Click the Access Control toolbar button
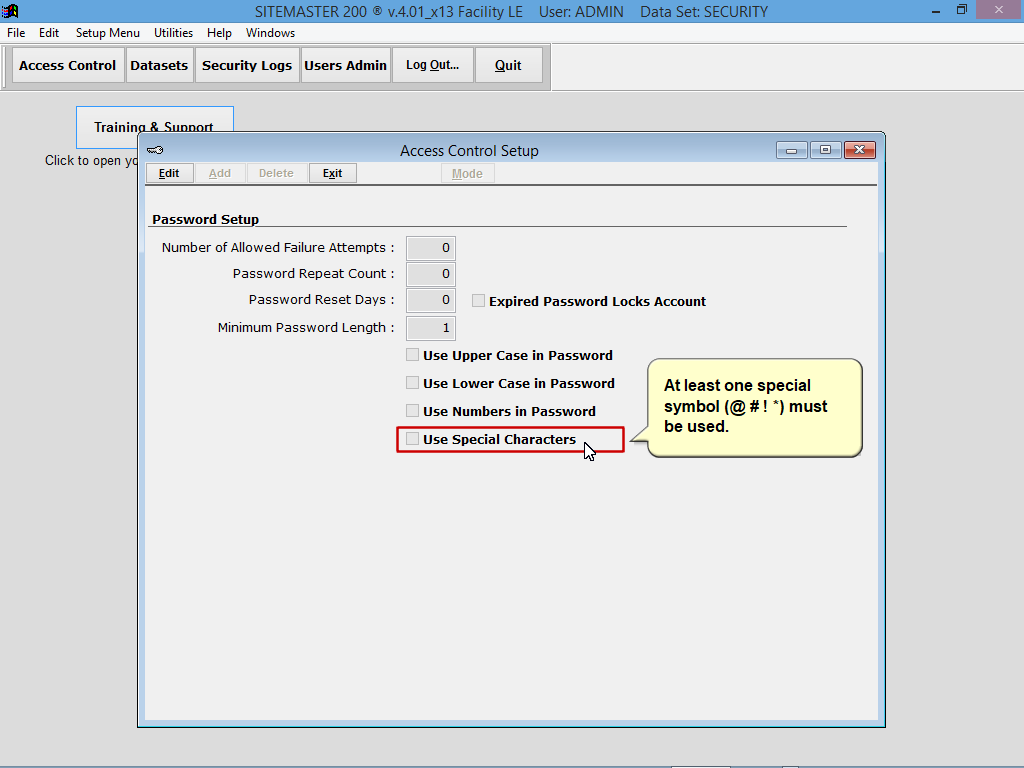Image resolution: width=1024 pixels, height=768 pixels. coord(68,65)
